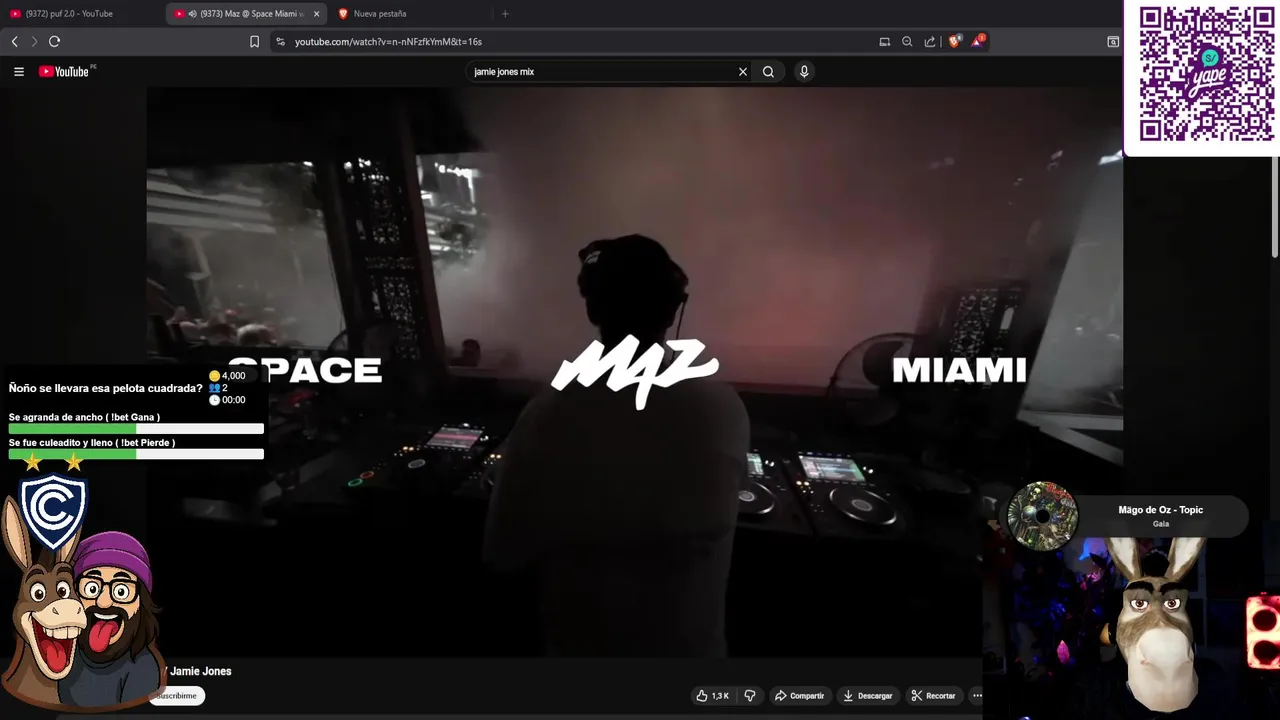Click the 'Se agranda de ancho' bet bar
The width and height of the screenshot is (1280, 720).
click(136, 429)
